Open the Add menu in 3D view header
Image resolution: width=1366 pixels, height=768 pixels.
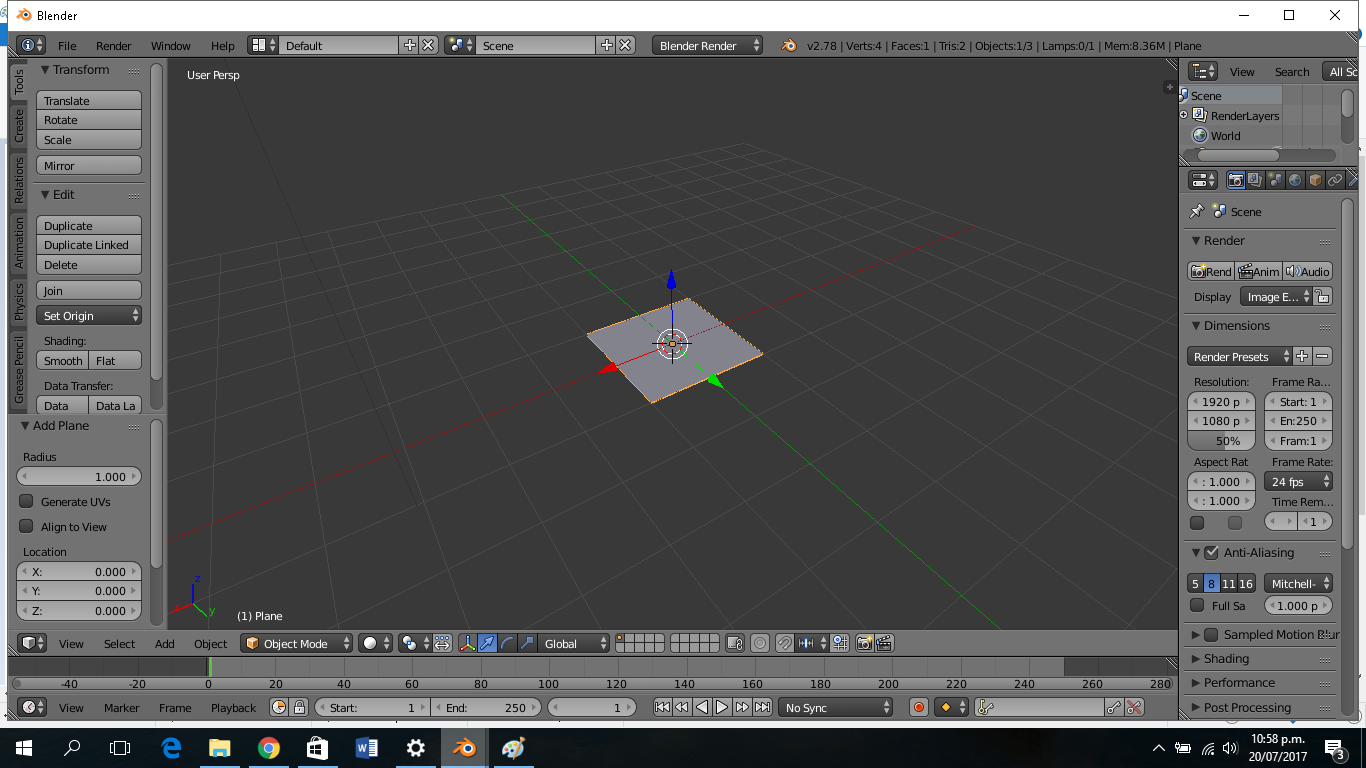pyautogui.click(x=165, y=644)
